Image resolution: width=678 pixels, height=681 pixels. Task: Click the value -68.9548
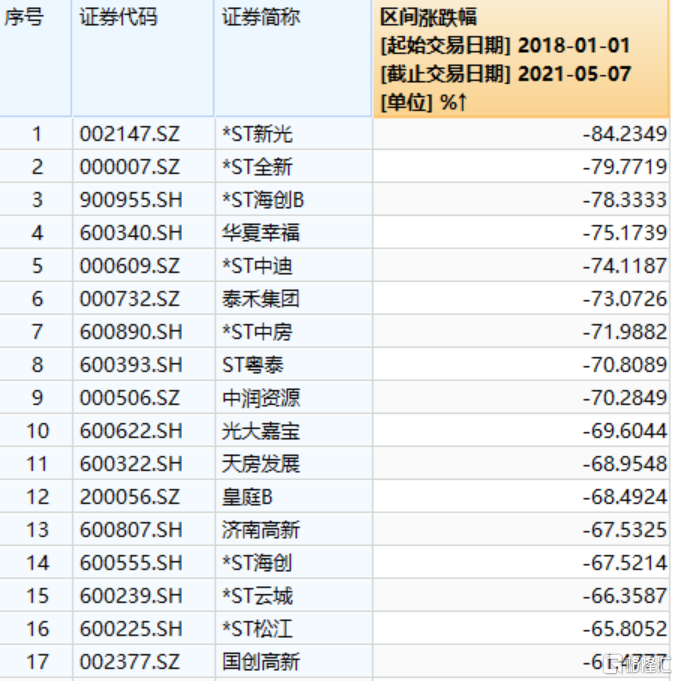click(625, 464)
